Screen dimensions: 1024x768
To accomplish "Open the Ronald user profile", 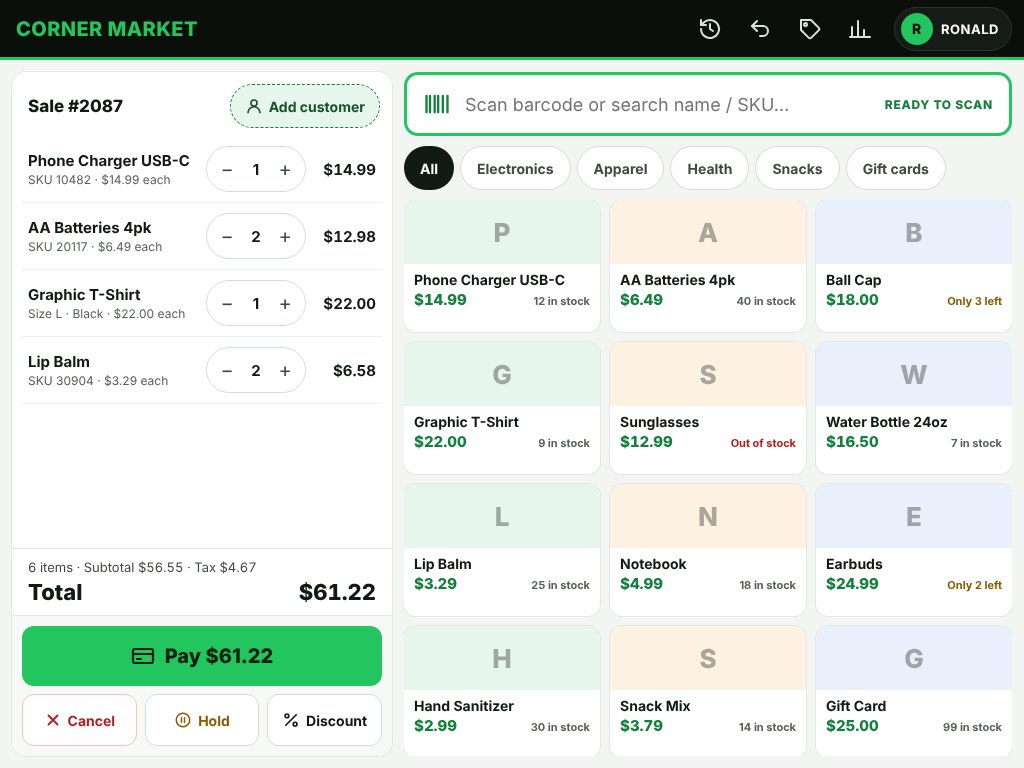I will [952, 29].
